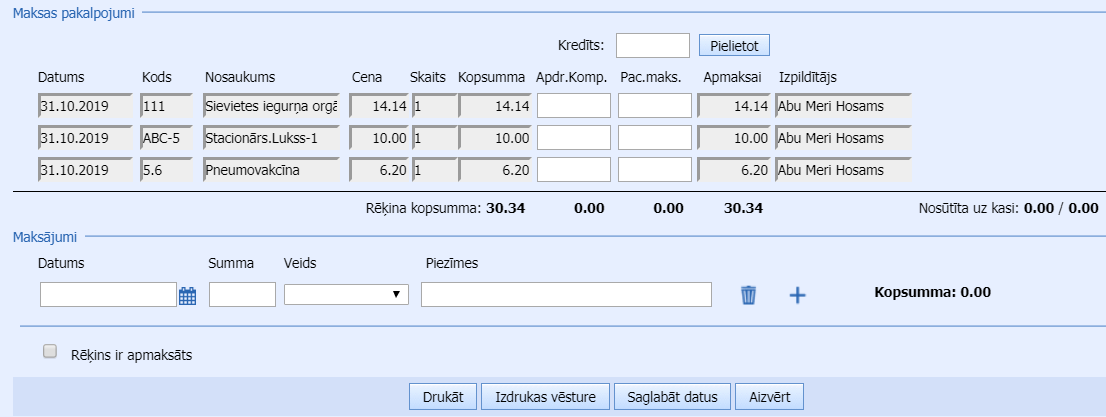Select Apdr.Komp. field in code 111 row
Screen dimensions: 1106x417
tap(573, 106)
